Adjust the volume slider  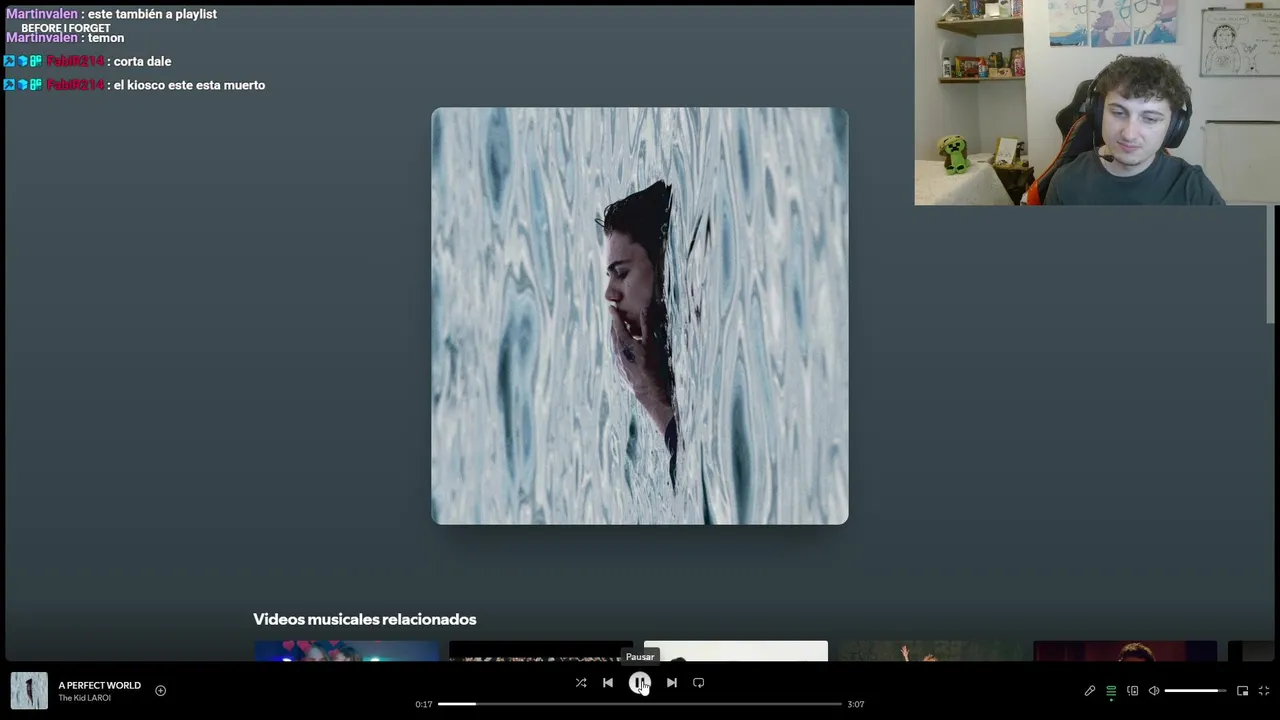1195,691
